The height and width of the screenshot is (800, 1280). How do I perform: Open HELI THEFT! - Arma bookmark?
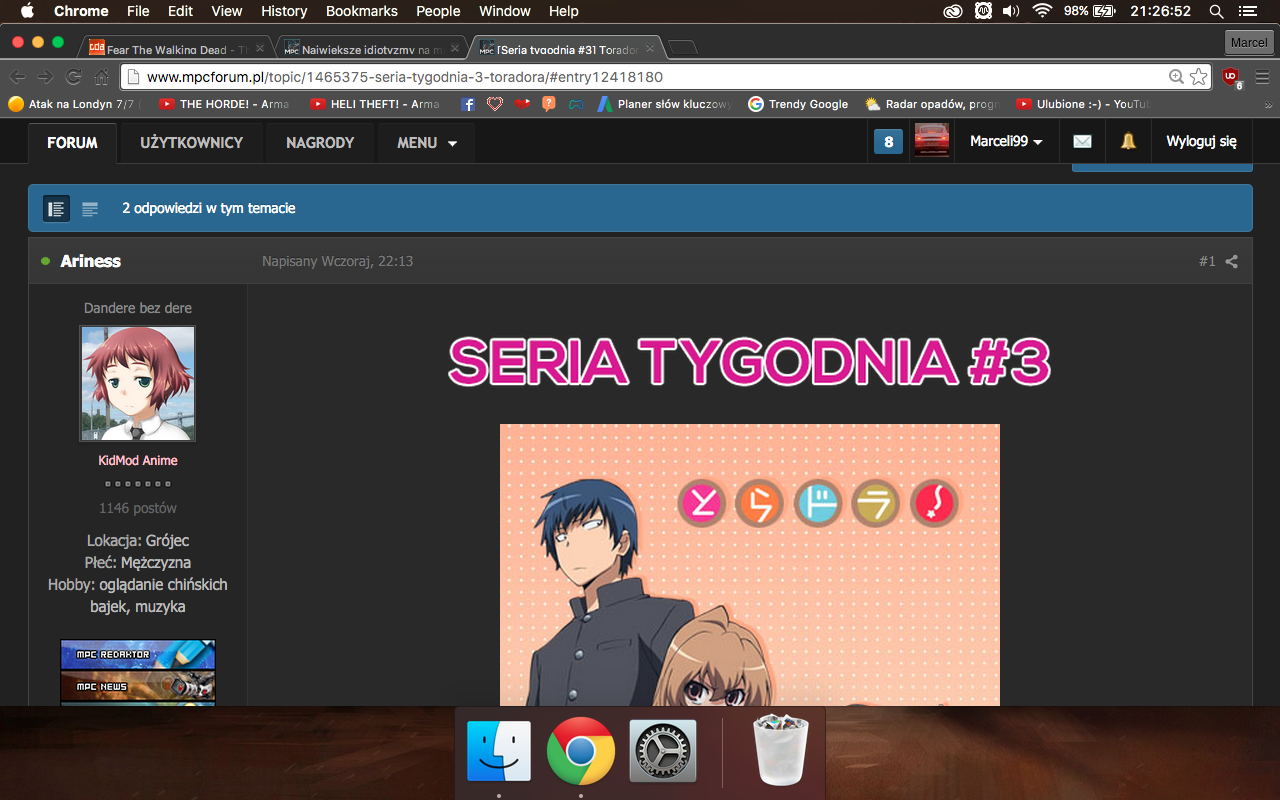pyautogui.click(x=374, y=104)
